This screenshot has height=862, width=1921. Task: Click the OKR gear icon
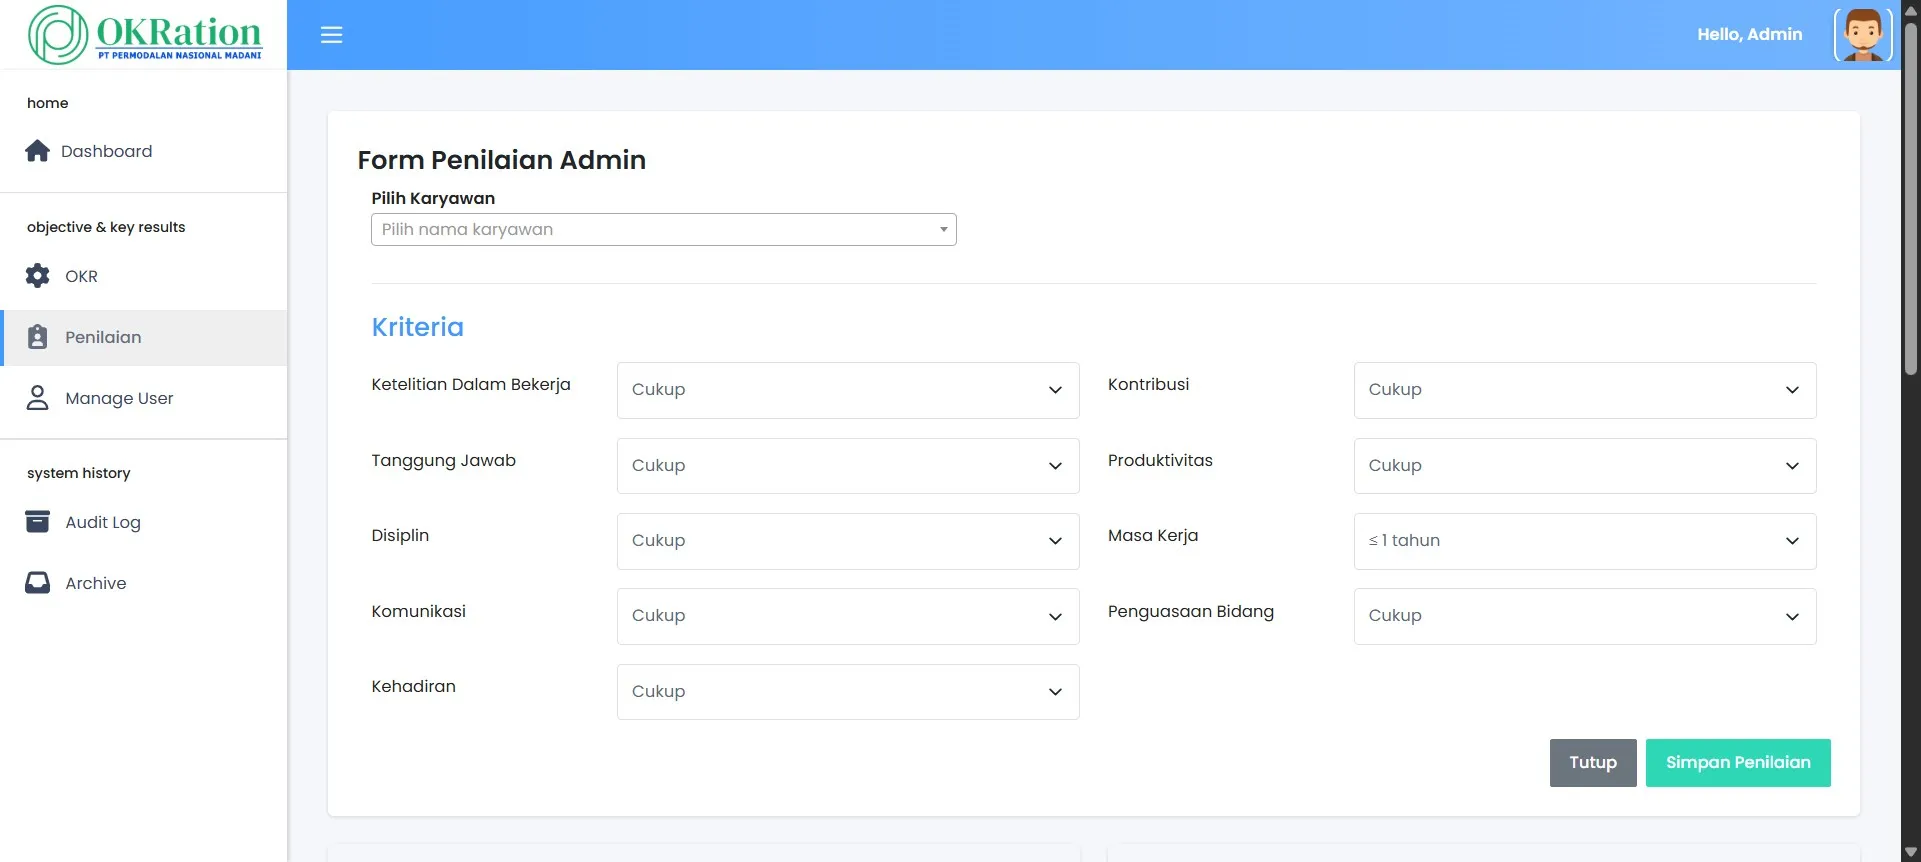pos(38,276)
